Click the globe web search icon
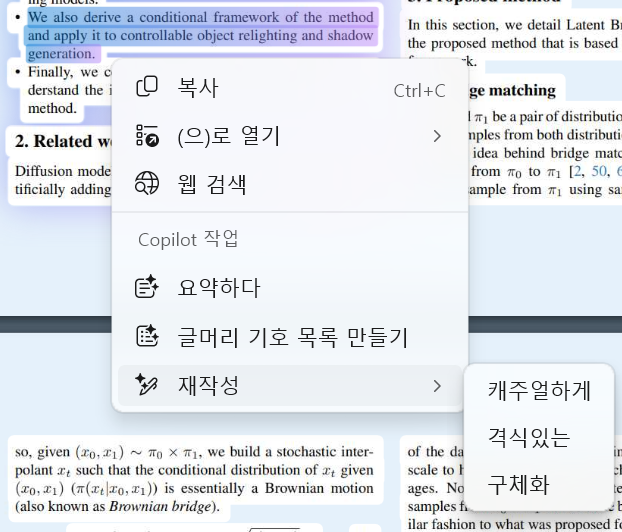 click(x=147, y=183)
